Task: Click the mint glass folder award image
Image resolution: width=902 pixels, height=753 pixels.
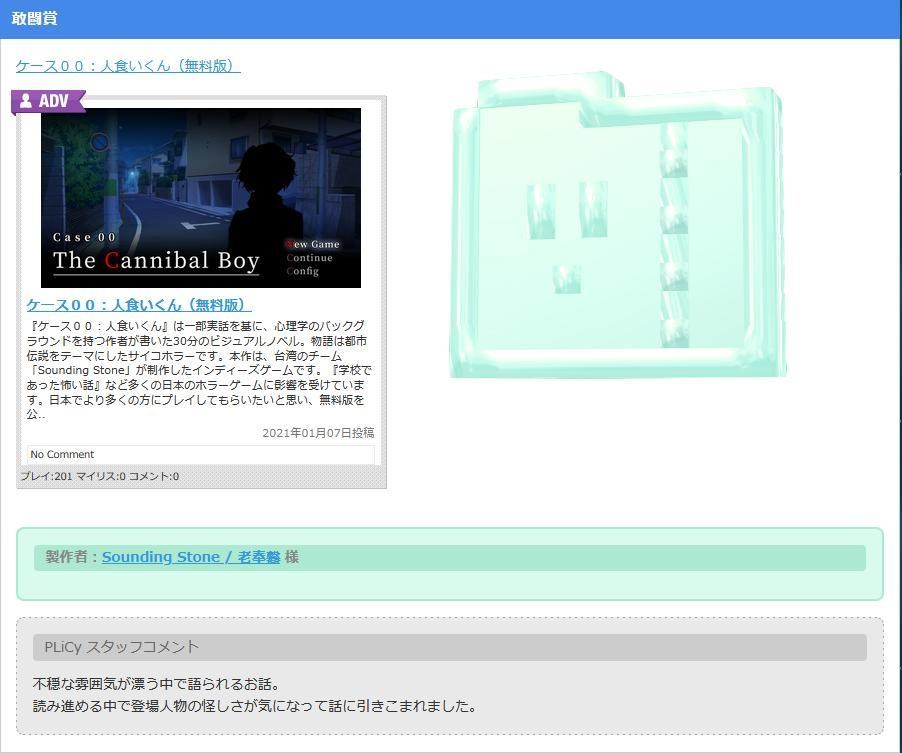Action: click(618, 225)
